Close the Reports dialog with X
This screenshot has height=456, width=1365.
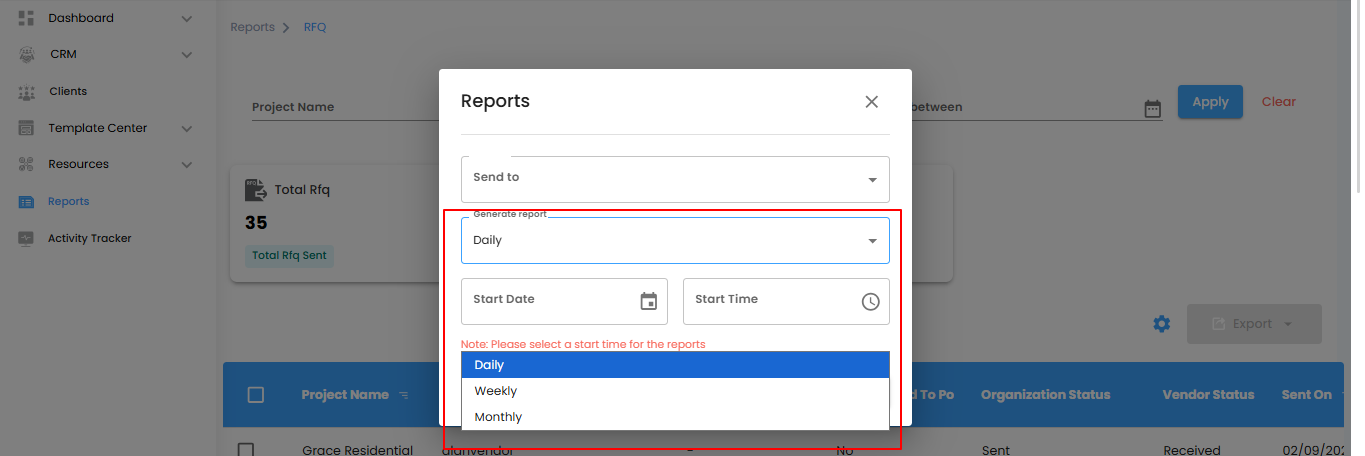(x=871, y=102)
